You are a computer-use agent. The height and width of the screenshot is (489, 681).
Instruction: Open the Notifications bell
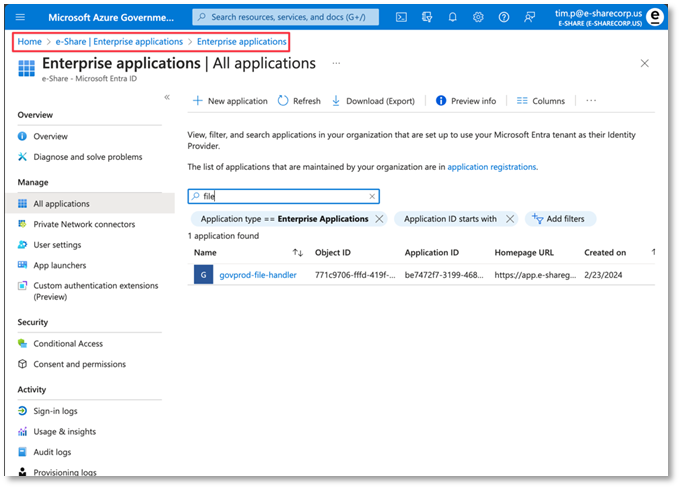[x=453, y=17]
